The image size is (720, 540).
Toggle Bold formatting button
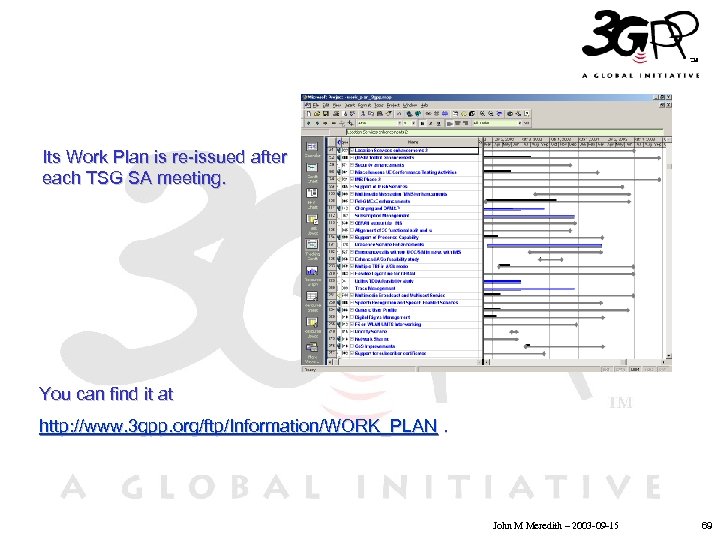point(422,123)
